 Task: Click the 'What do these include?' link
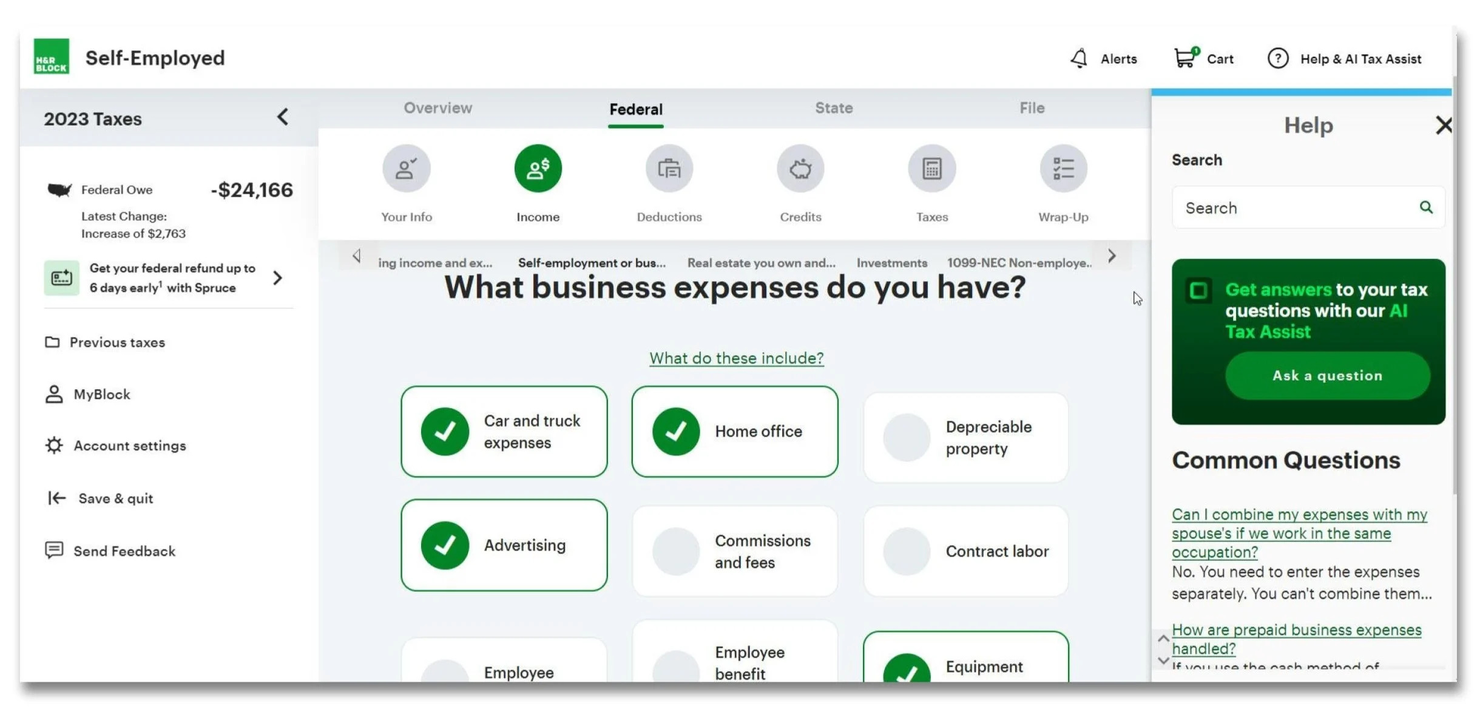tap(735, 358)
